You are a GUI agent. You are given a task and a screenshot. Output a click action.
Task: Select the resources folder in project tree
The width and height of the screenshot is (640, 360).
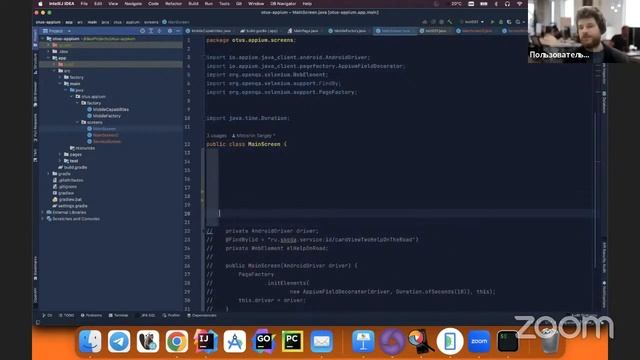click(x=82, y=148)
